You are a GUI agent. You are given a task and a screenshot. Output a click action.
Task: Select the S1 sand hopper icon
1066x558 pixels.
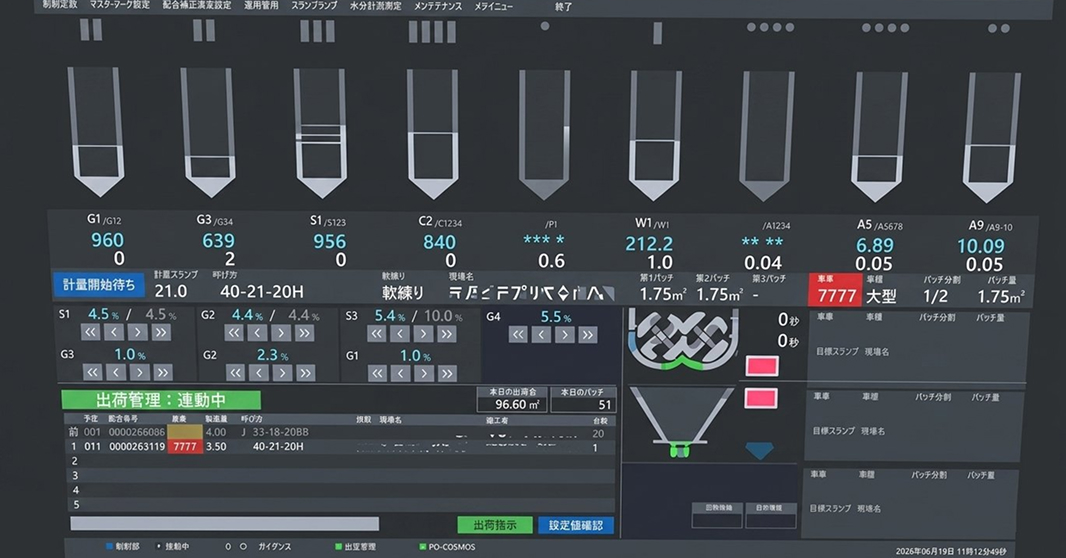coord(320,133)
